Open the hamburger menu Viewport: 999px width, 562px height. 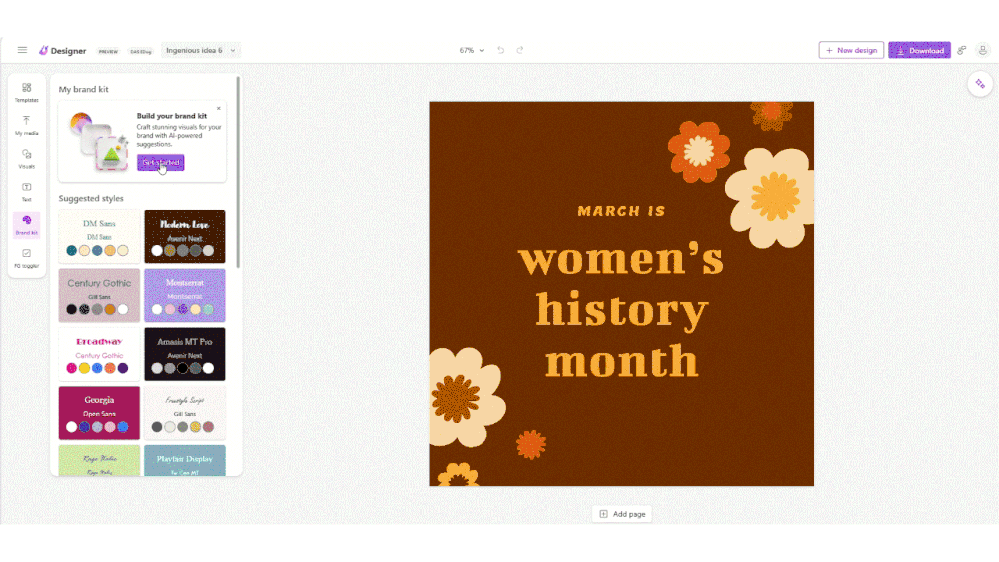coord(22,50)
